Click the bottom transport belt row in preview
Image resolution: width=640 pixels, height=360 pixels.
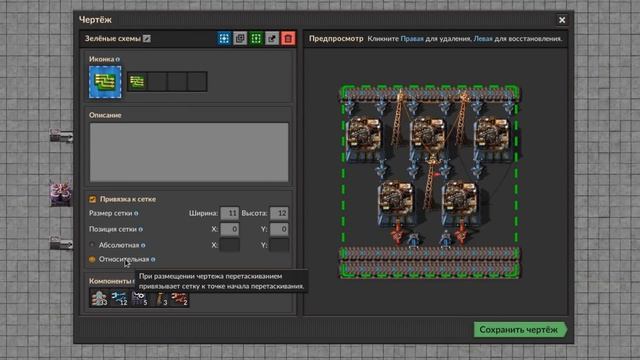click(429, 269)
